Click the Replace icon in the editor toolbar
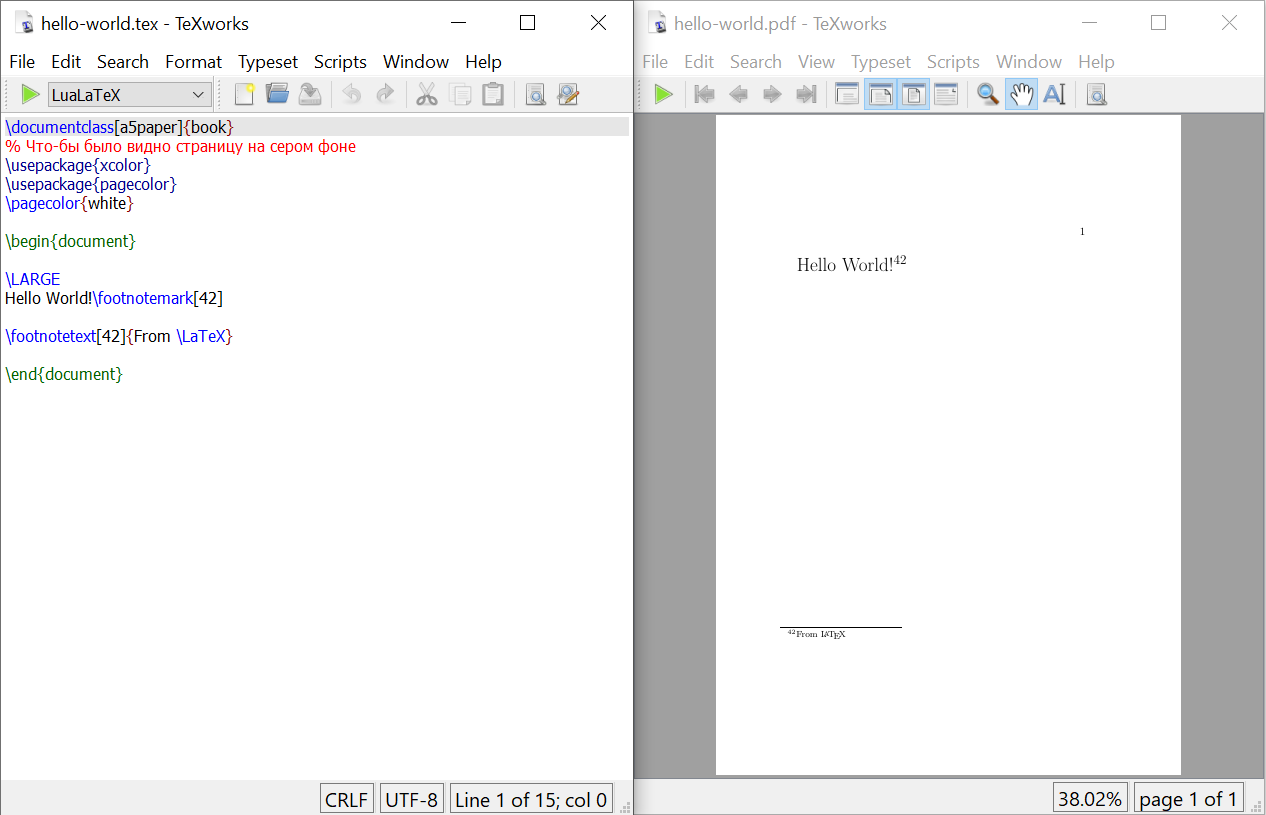The image size is (1266, 815). 568,95
